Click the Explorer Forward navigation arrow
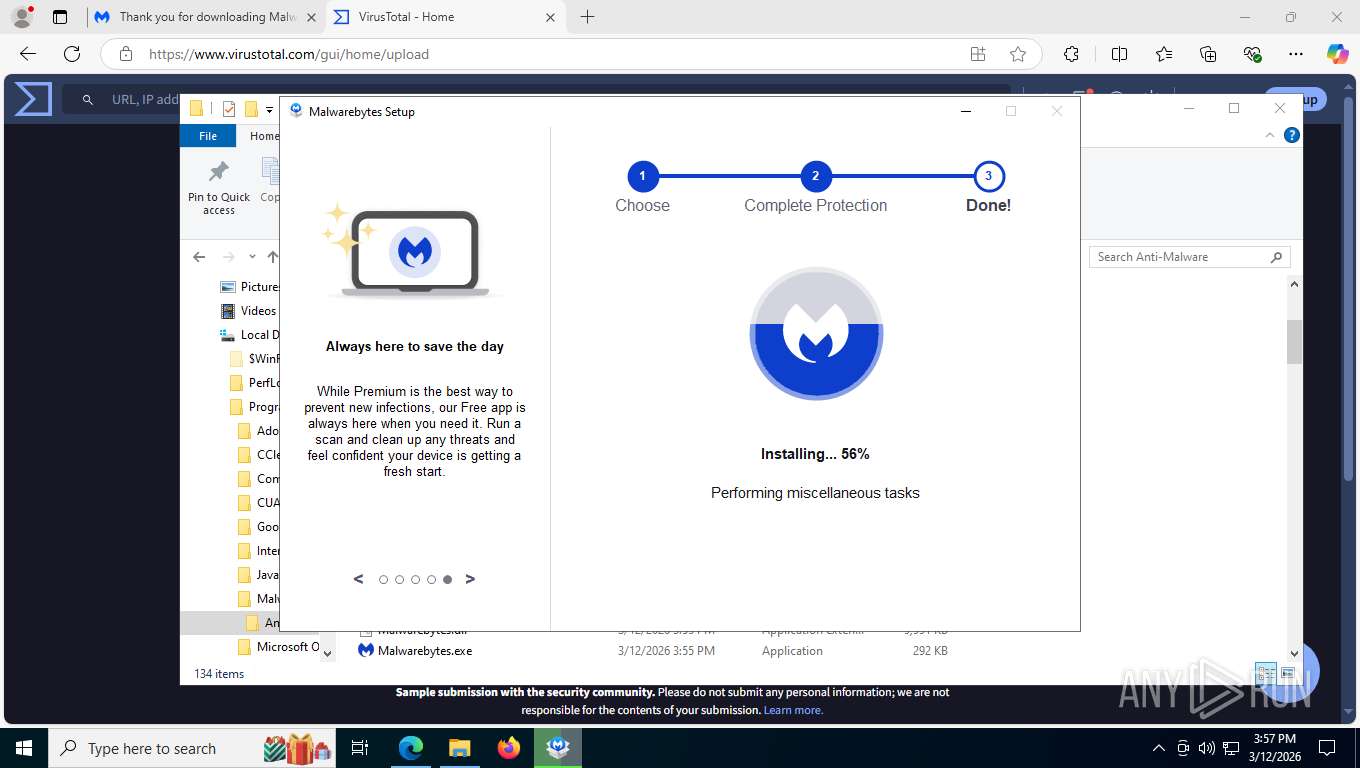This screenshot has width=1360, height=768. [228, 257]
